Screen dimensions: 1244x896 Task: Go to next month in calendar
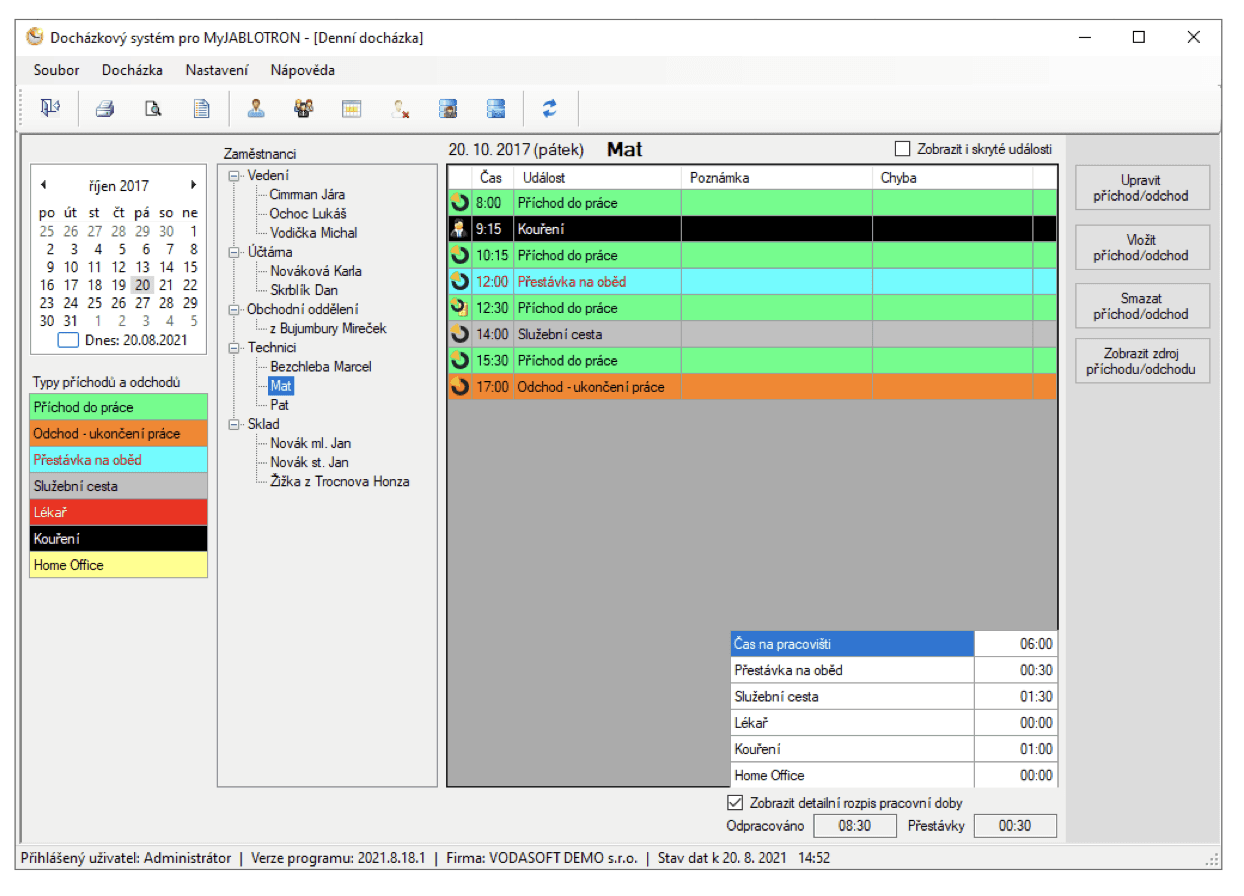click(193, 185)
